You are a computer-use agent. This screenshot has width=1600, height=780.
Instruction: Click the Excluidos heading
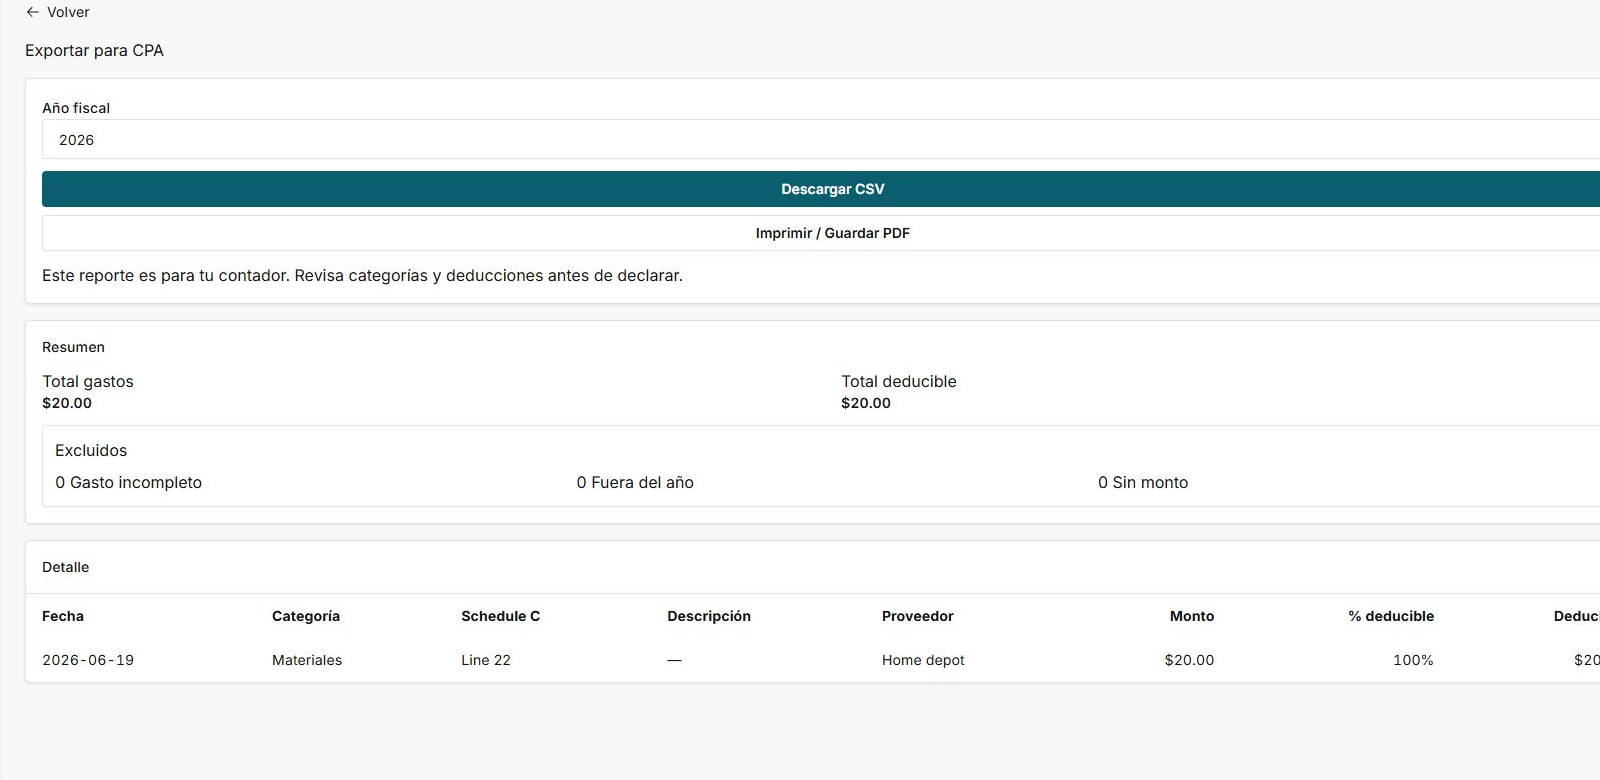point(91,450)
